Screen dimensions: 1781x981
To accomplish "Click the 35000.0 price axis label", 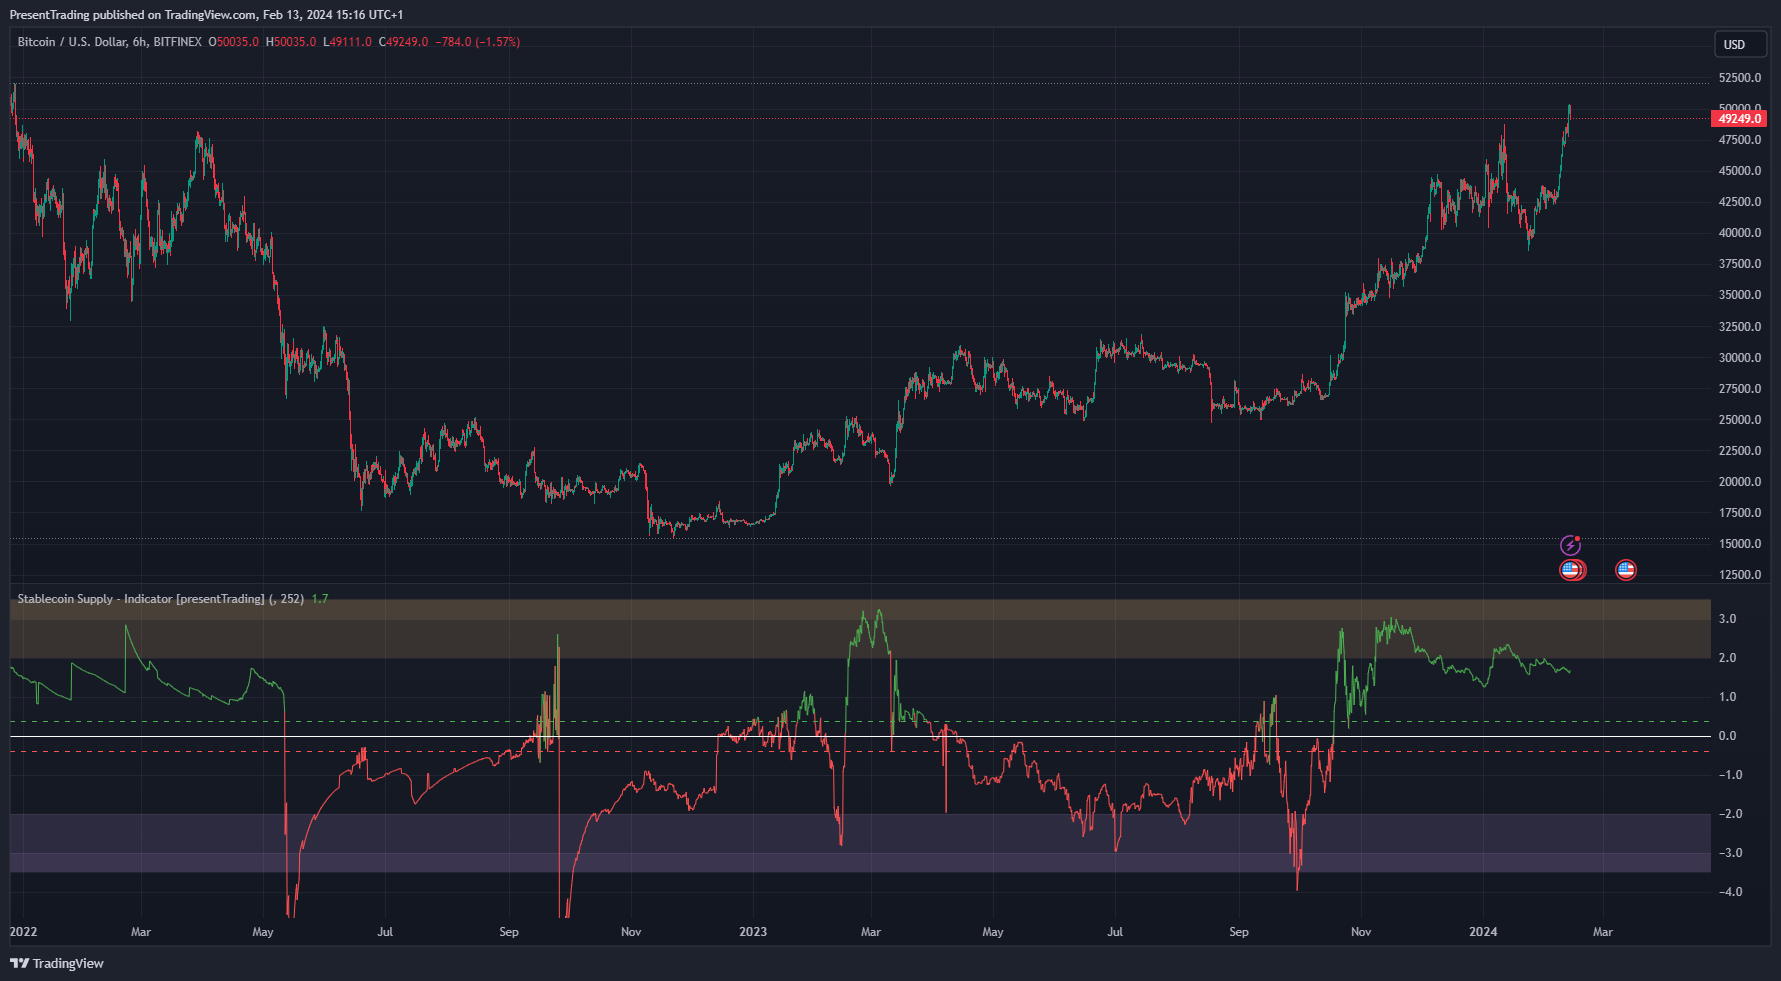I will pyautogui.click(x=1740, y=295).
